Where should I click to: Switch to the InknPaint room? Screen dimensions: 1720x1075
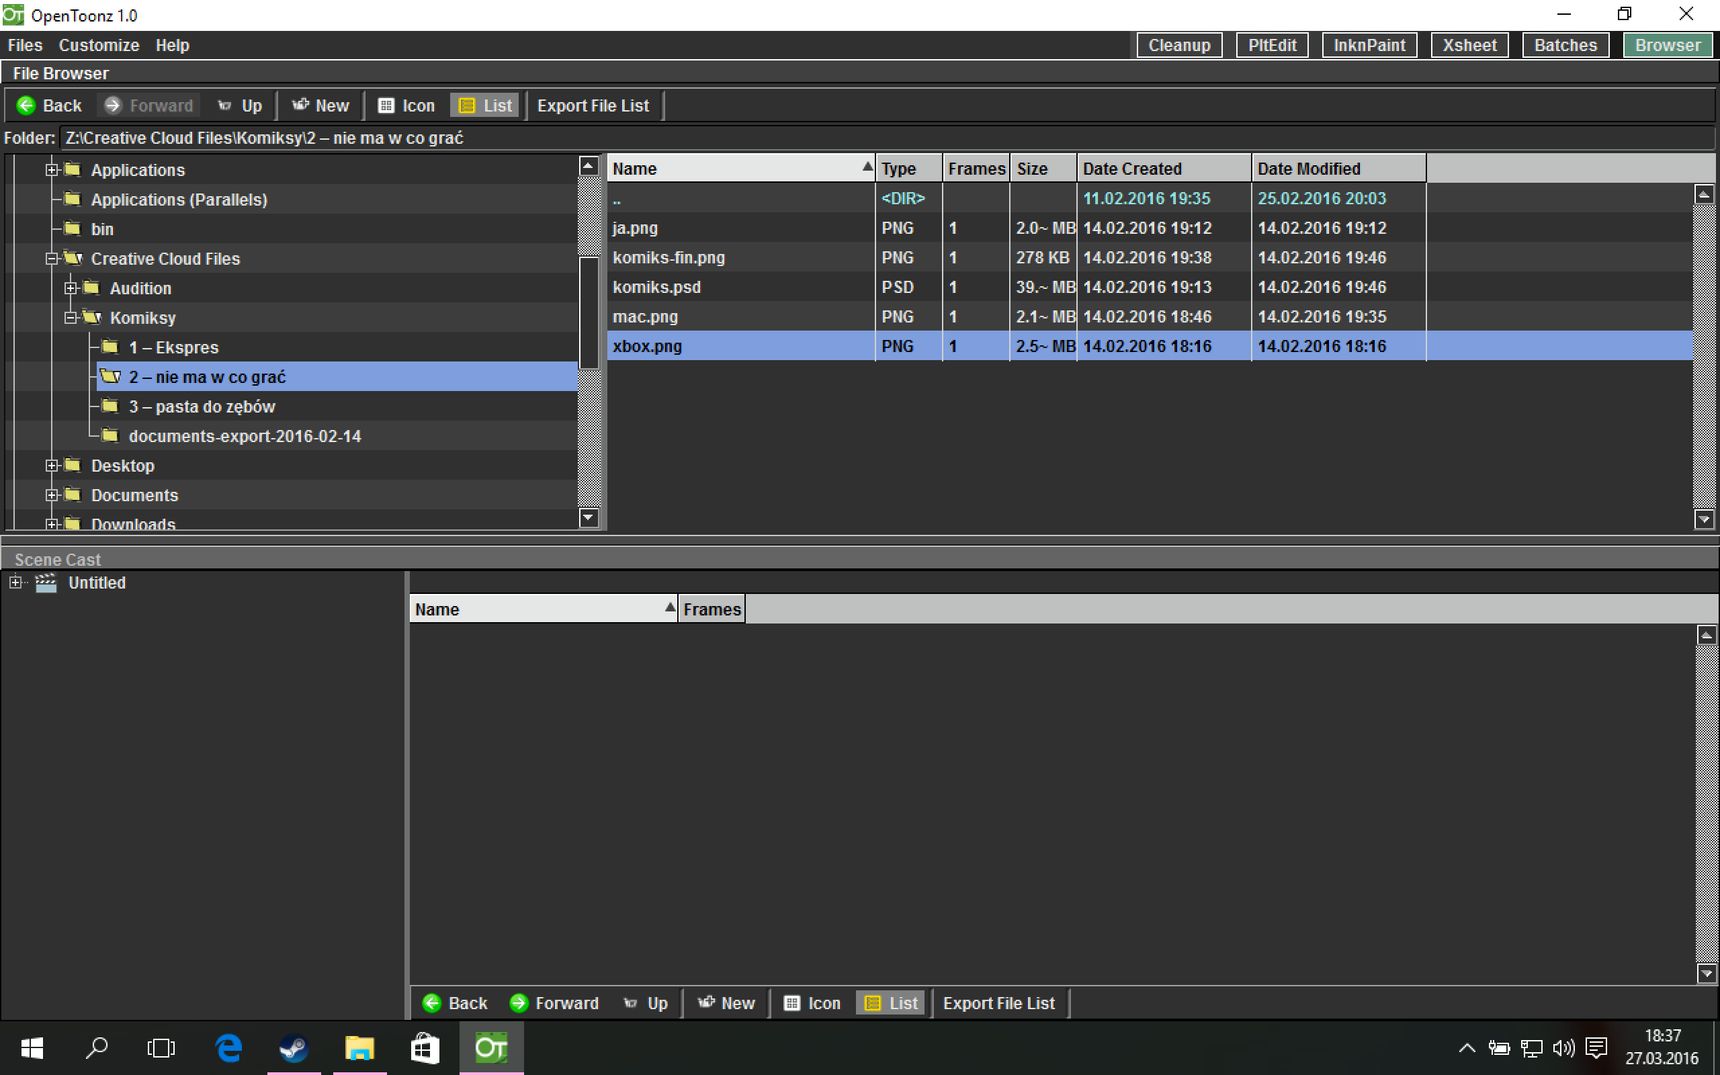(1369, 45)
